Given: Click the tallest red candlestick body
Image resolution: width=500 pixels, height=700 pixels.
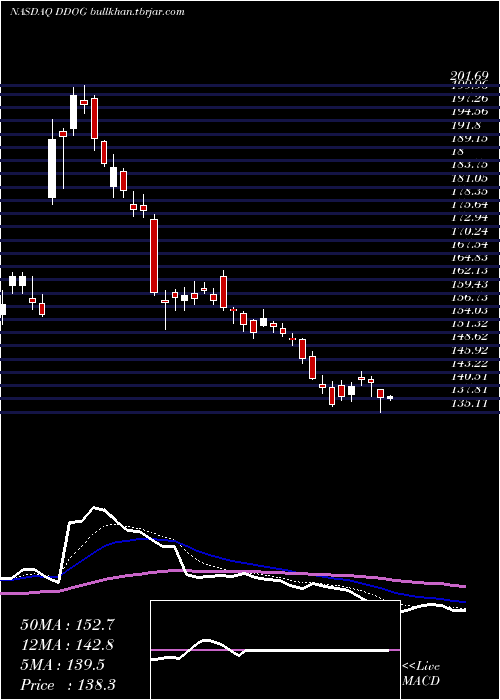Looking at the screenshot, I should (154, 256).
